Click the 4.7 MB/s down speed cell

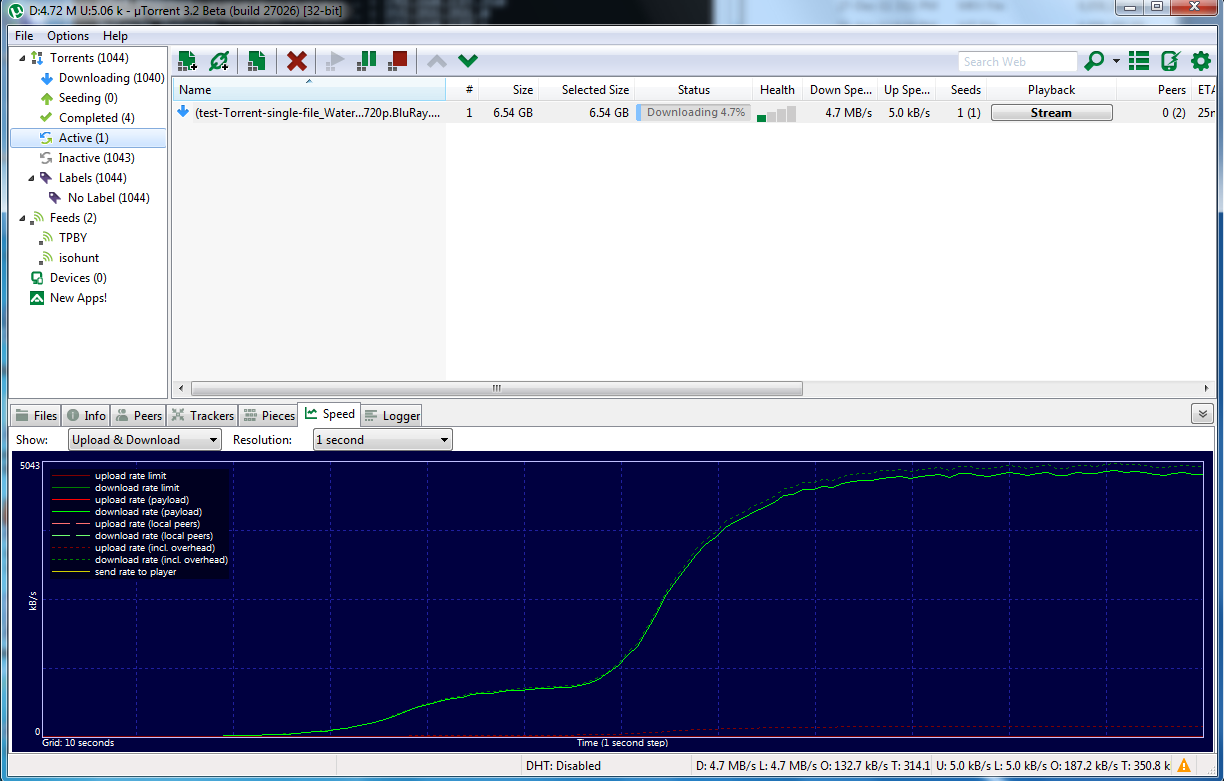[848, 113]
